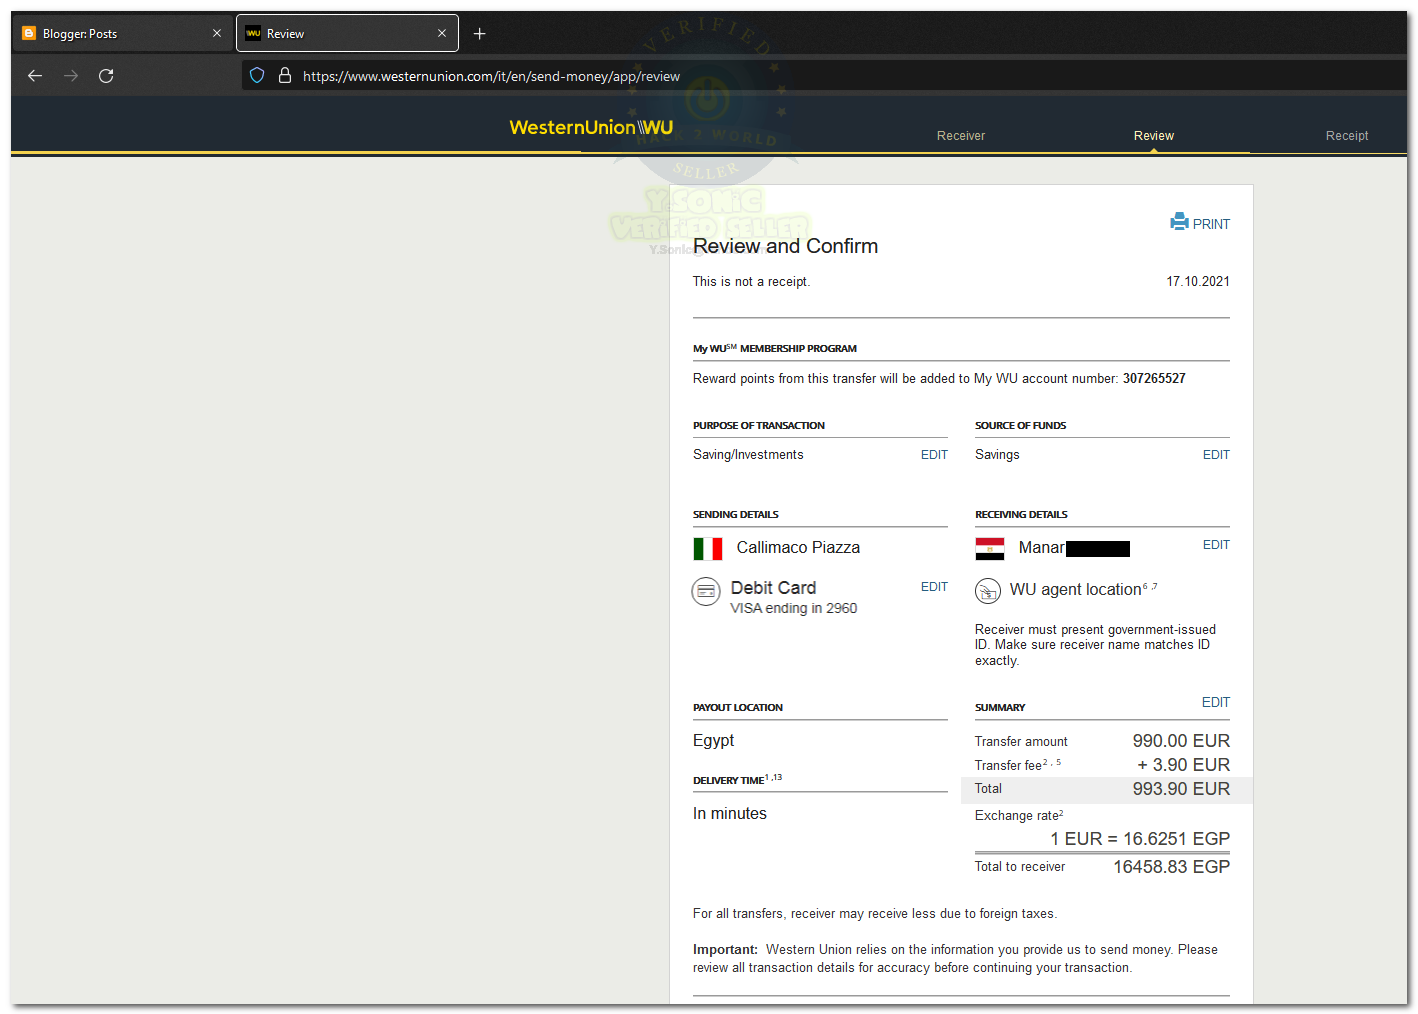
Task: Edit the Debit Card payment method
Action: click(x=934, y=587)
